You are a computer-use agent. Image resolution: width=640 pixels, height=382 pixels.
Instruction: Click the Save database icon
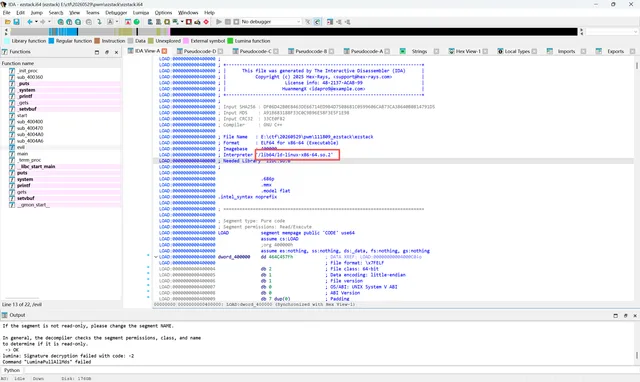pos(16,22)
